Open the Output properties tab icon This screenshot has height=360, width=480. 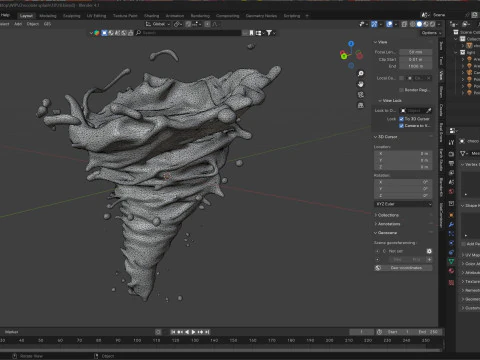click(x=451, y=163)
